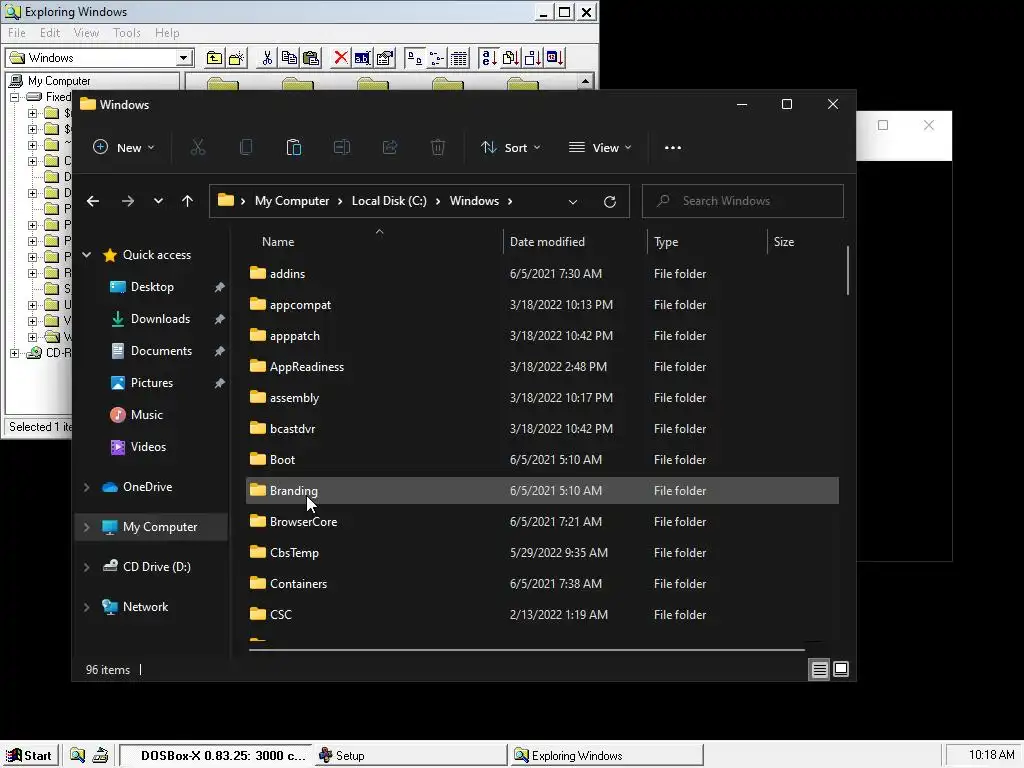Click the Forward arrow navigation button
The width and height of the screenshot is (1024, 768).
click(x=128, y=201)
